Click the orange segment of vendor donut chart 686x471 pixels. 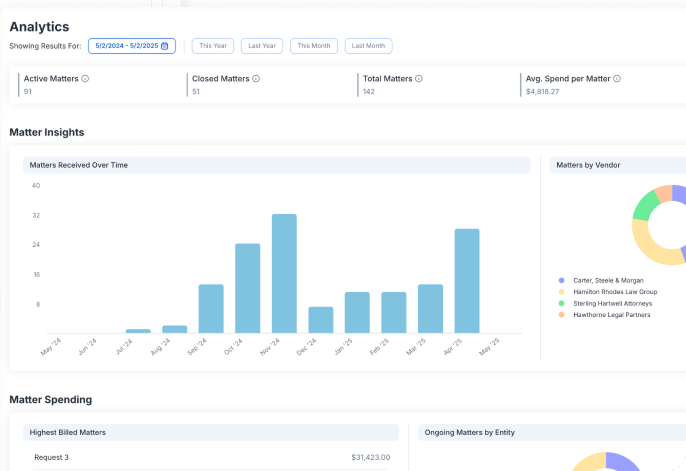[664, 194]
